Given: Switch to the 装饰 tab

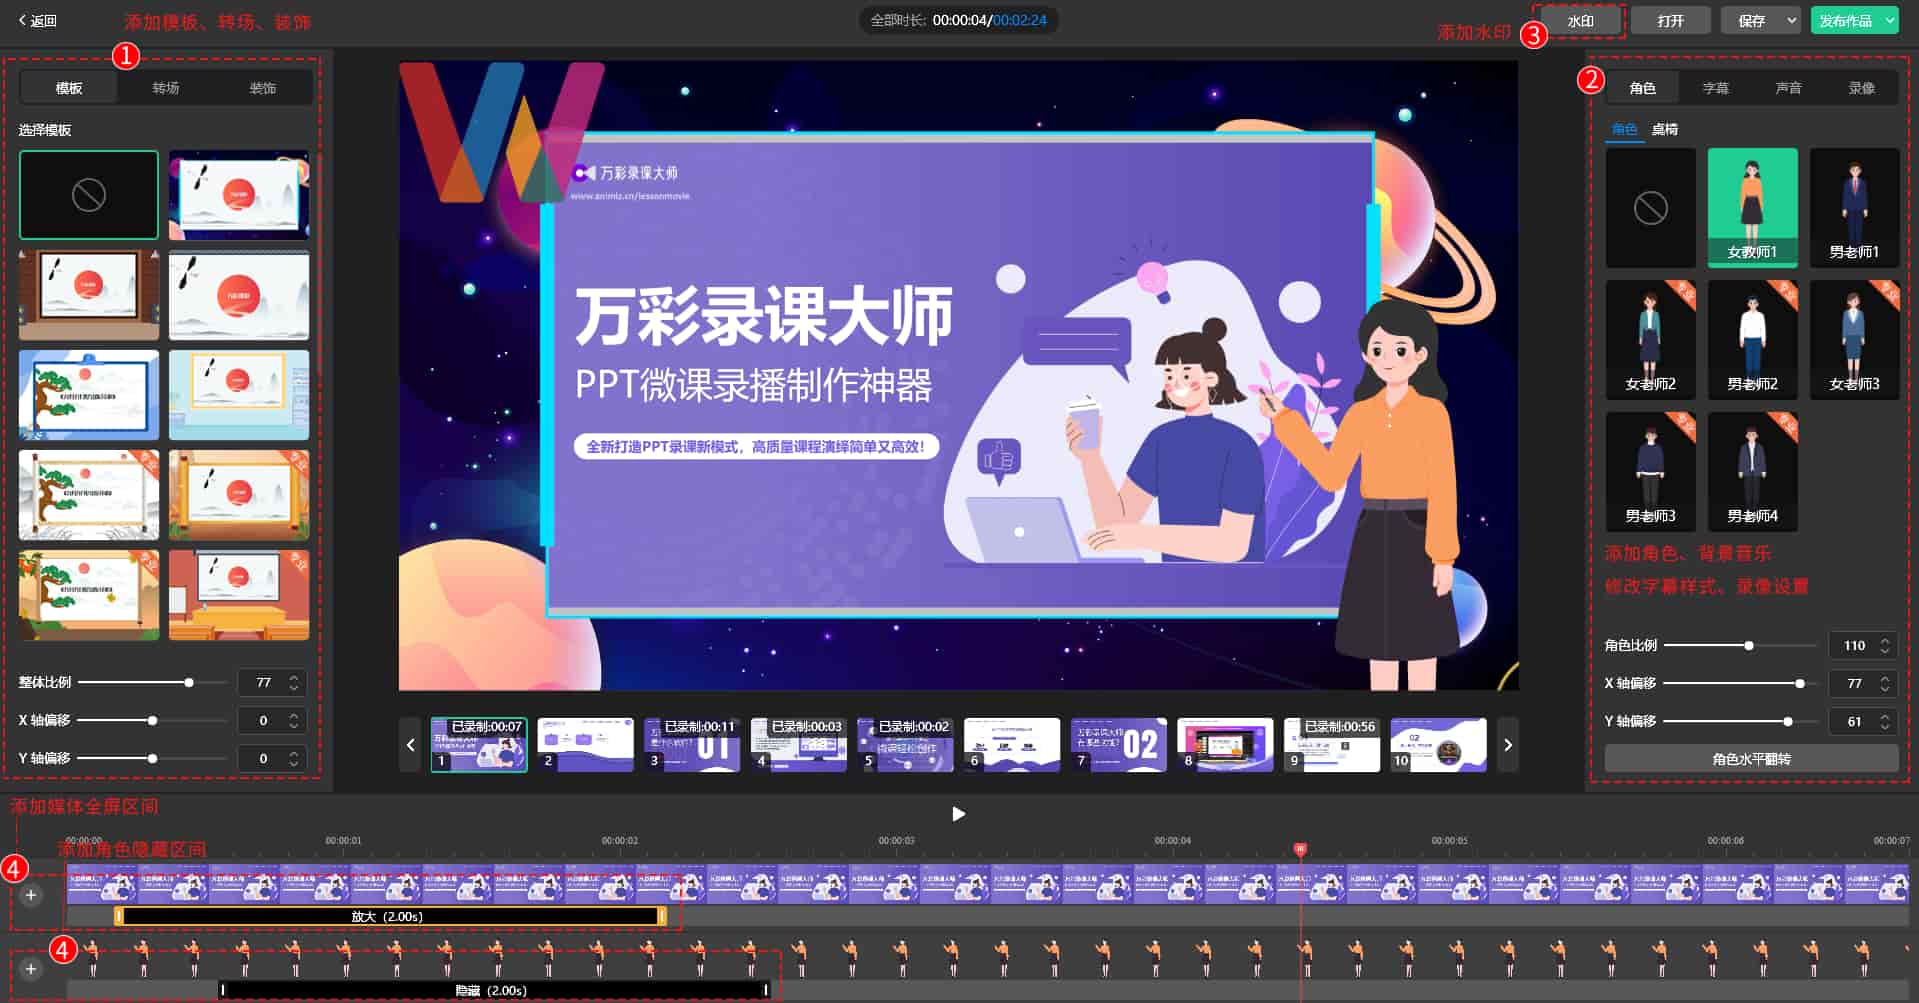Looking at the screenshot, I should 263,88.
